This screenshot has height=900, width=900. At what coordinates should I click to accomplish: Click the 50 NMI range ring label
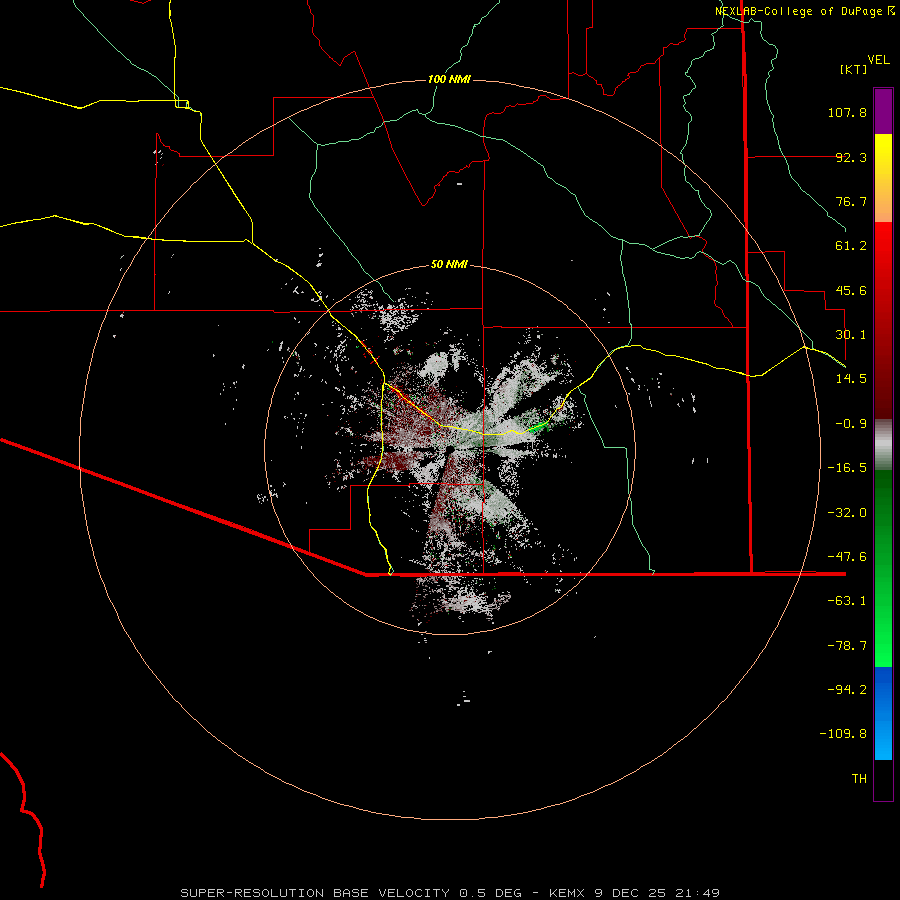point(449,264)
